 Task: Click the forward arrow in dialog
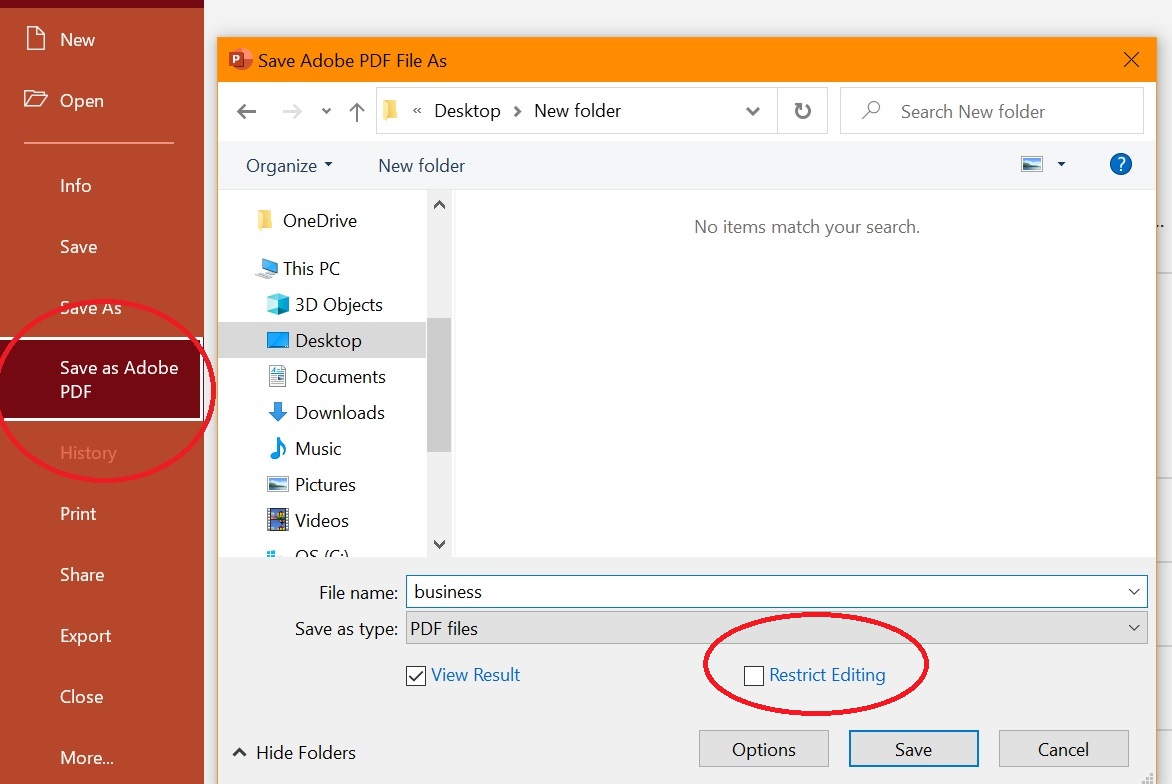(x=292, y=112)
